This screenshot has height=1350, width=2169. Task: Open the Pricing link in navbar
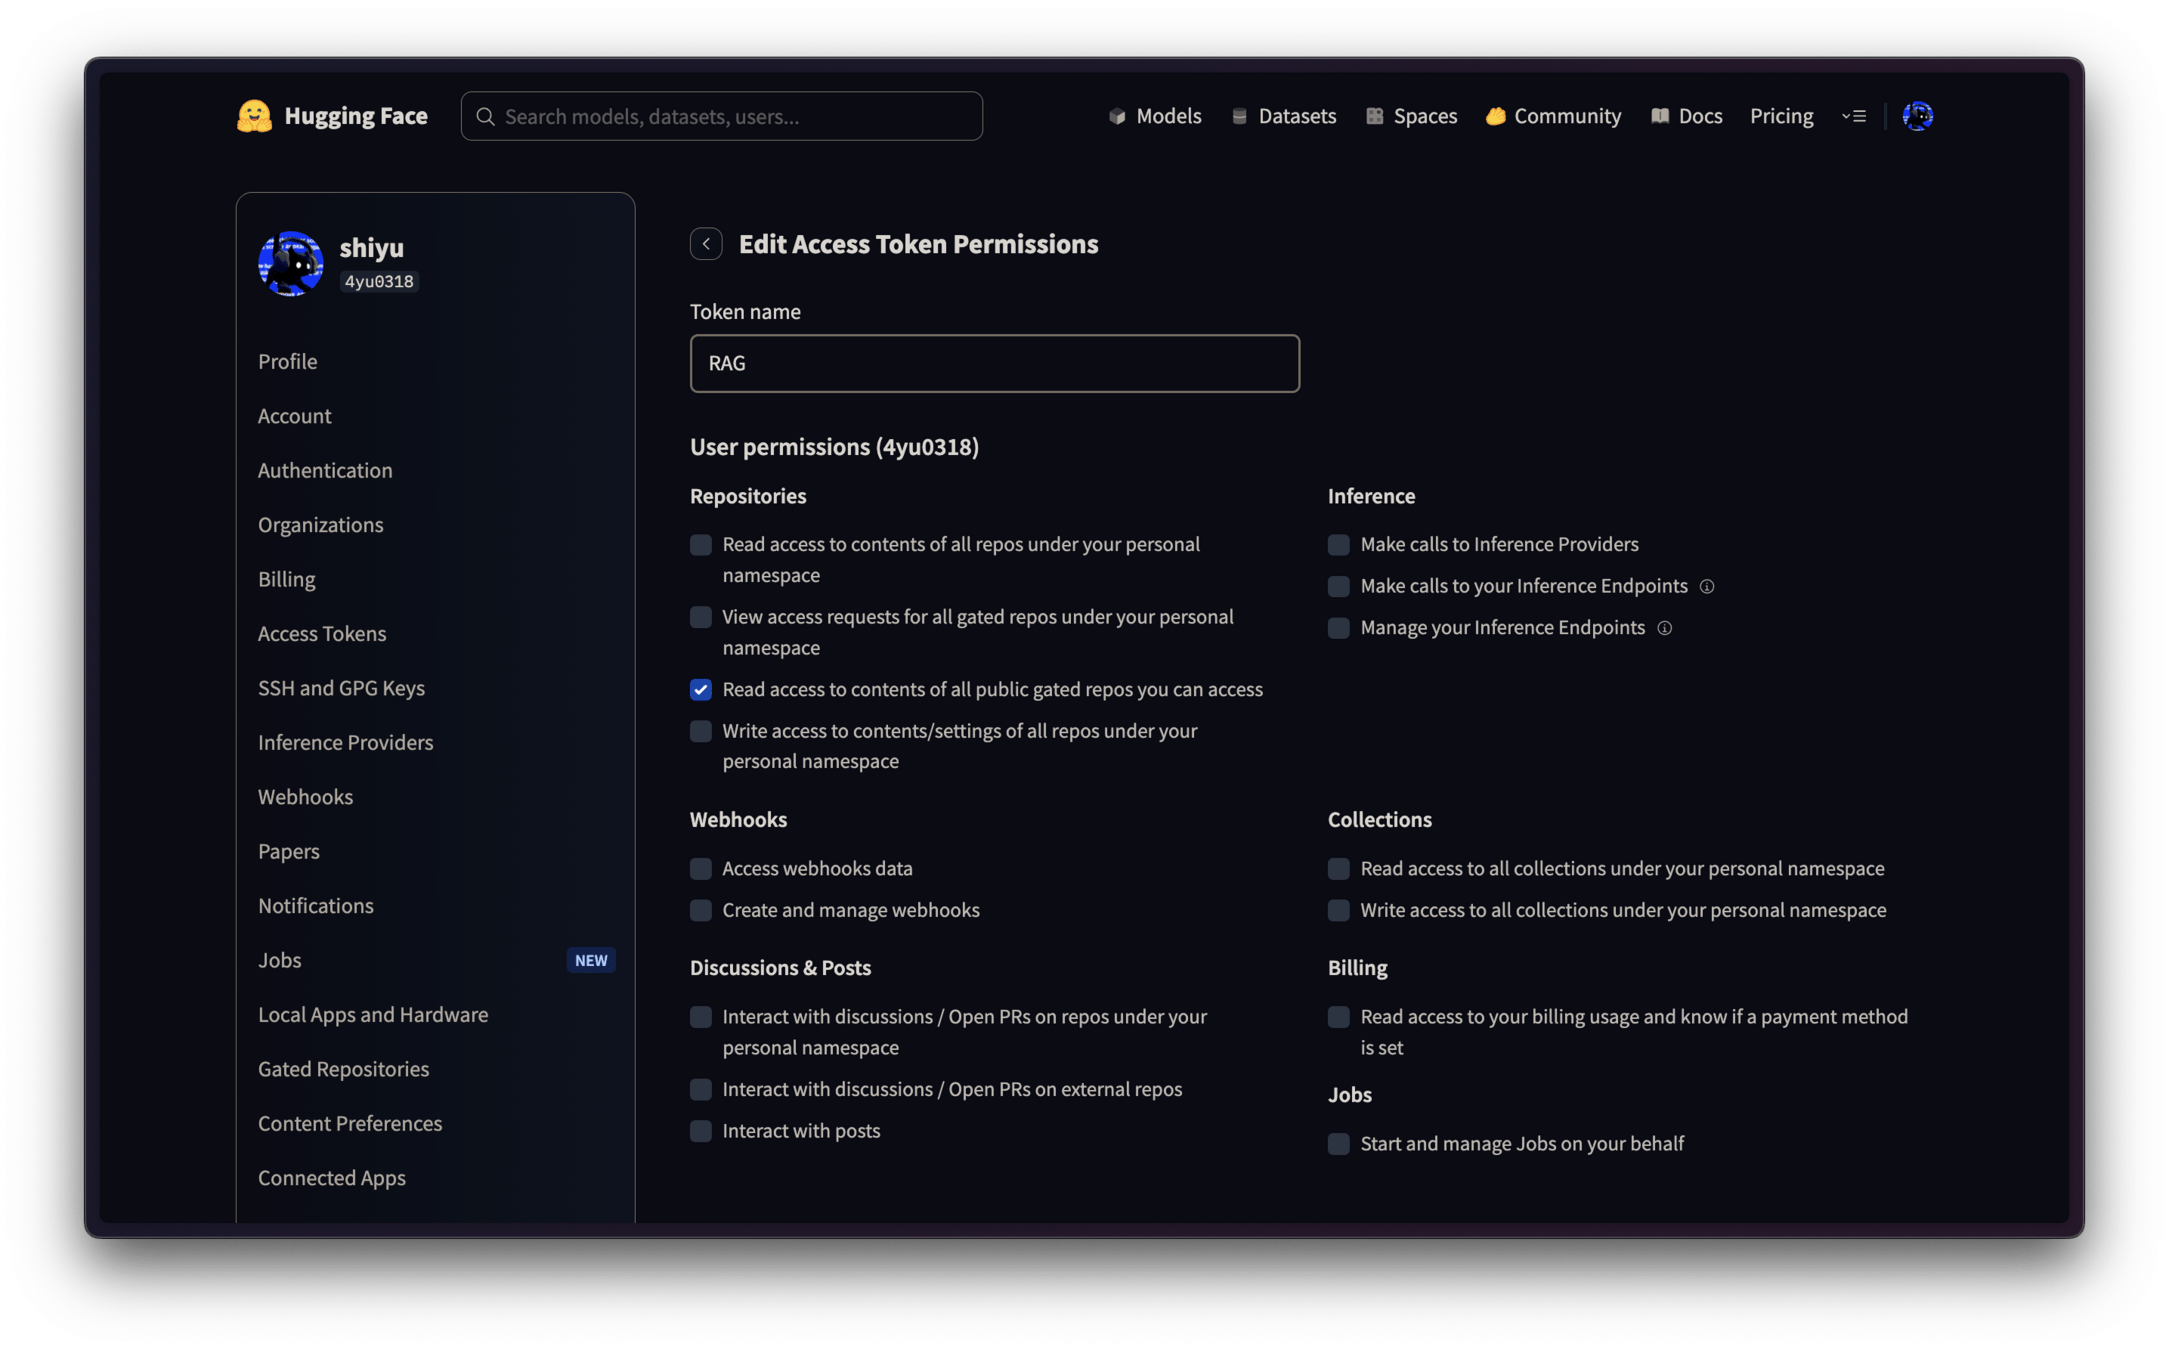click(x=1781, y=116)
